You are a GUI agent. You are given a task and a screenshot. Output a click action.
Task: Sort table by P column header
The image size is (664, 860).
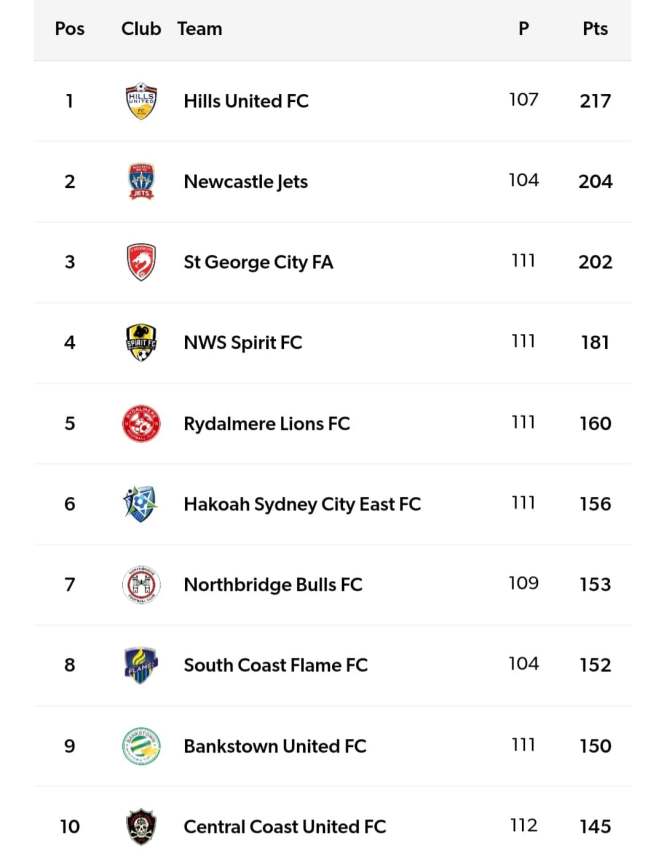pos(523,29)
